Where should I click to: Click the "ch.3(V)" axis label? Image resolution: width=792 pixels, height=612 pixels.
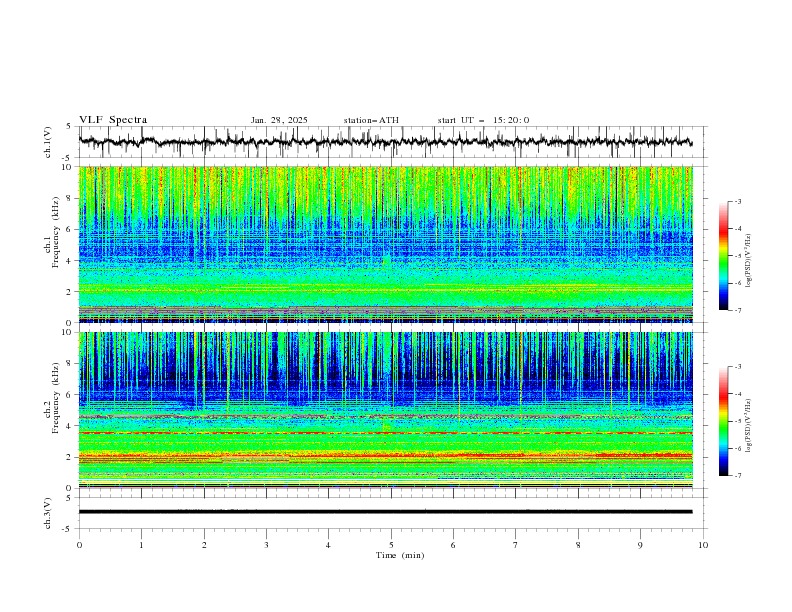pyautogui.click(x=48, y=513)
